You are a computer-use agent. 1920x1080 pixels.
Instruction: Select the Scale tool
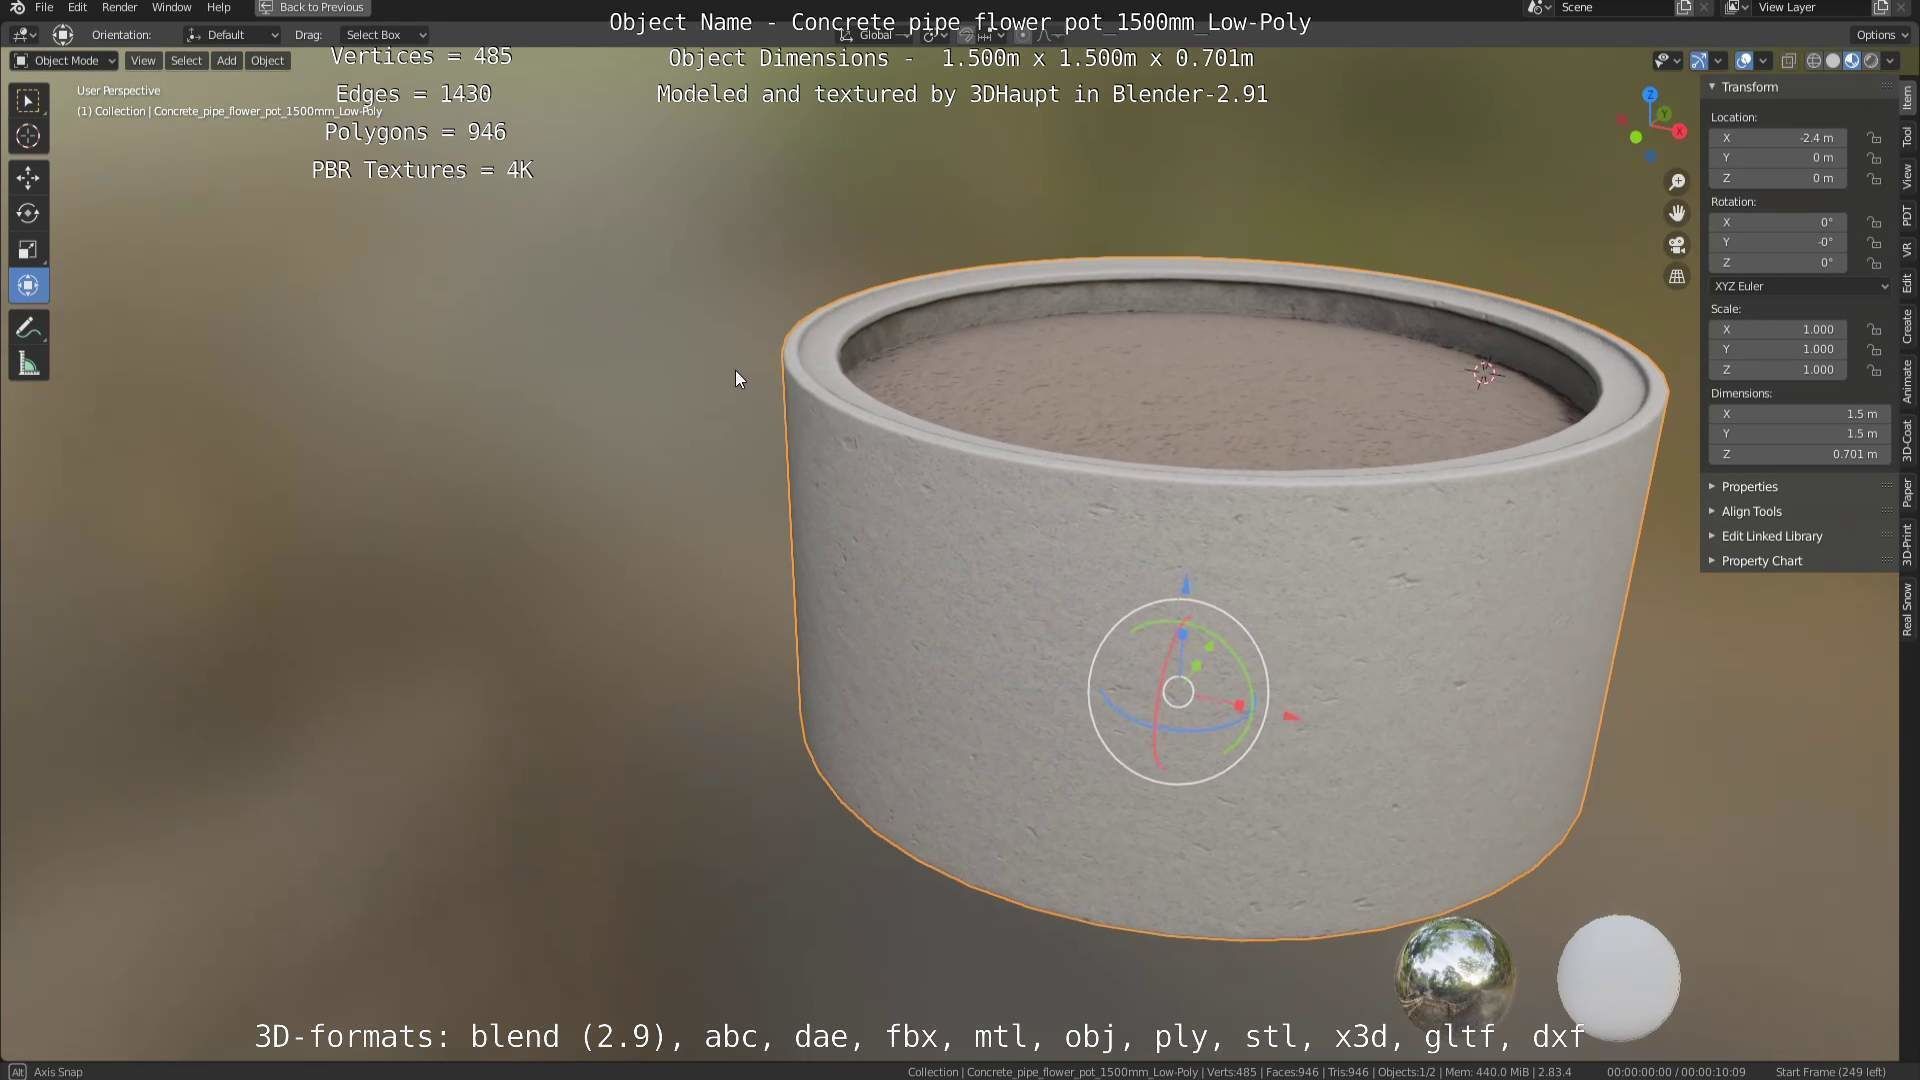[x=28, y=250]
